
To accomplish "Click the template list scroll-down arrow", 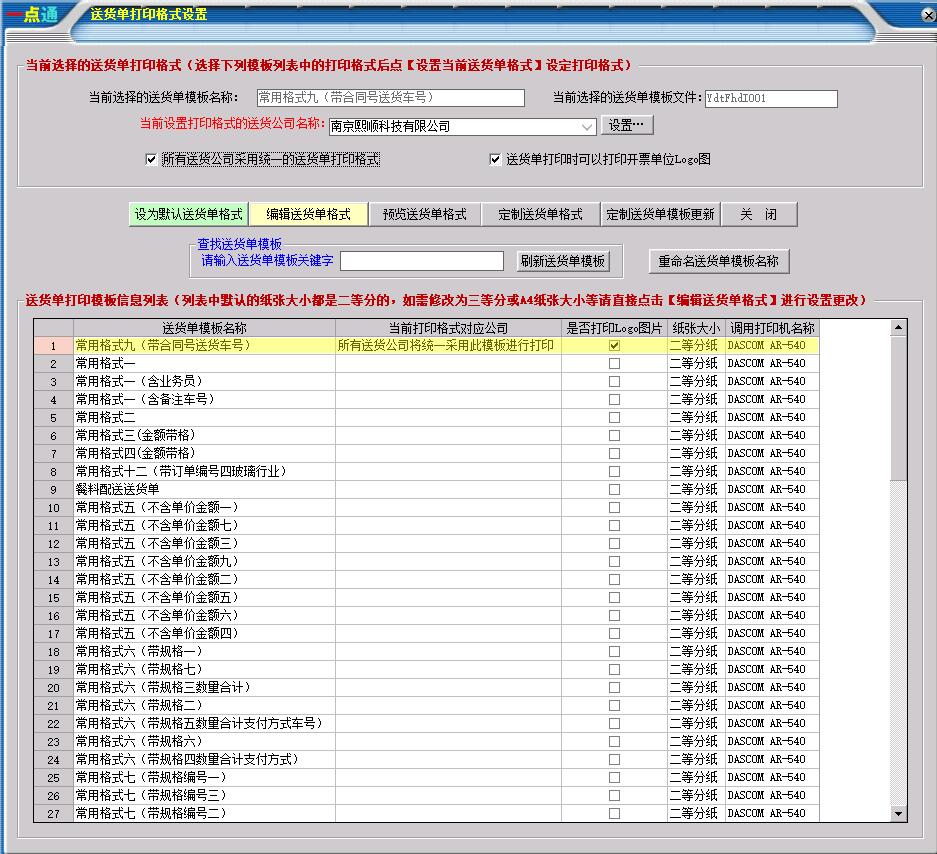I will (898, 814).
